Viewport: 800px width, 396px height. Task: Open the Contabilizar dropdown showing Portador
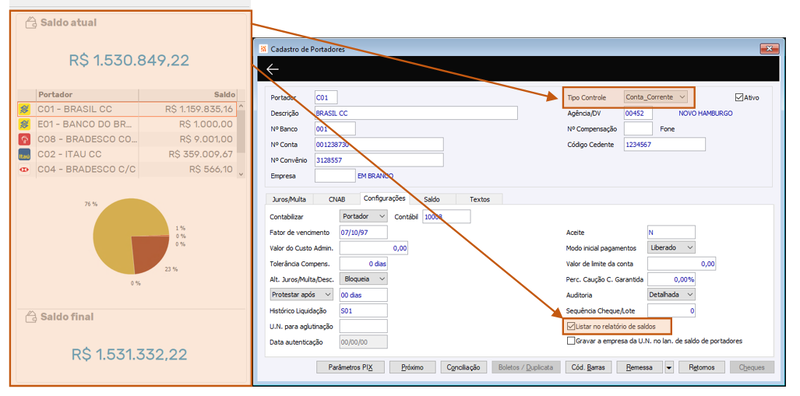363,216
